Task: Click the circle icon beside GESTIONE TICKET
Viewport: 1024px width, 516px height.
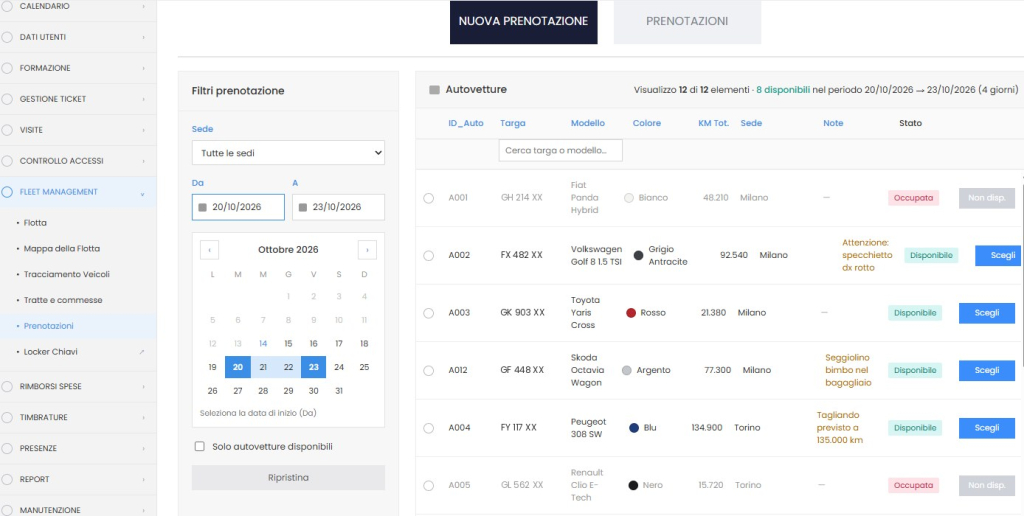Action: [7, 99]
